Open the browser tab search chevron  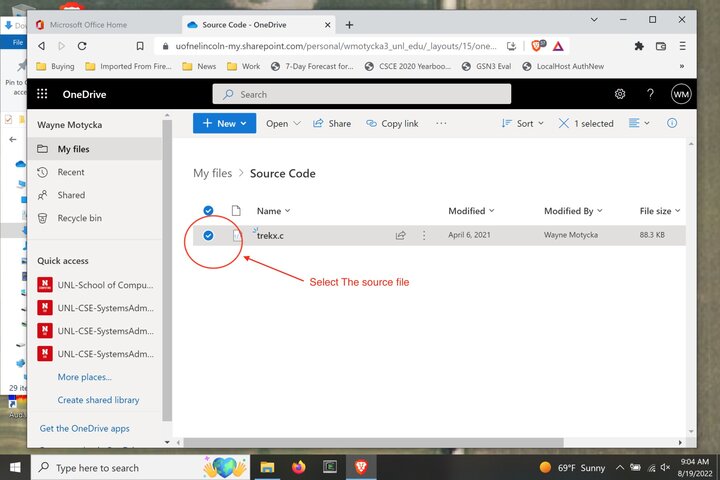[594, 20]
